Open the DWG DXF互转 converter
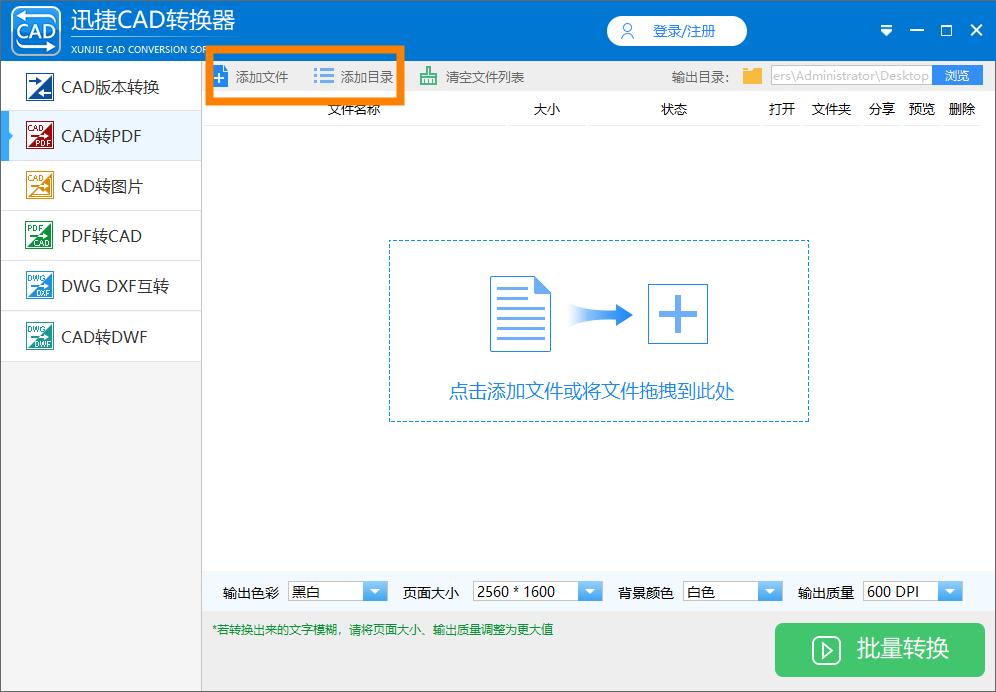Viewport: 996px width, 692px height. [x=100, y=286]
